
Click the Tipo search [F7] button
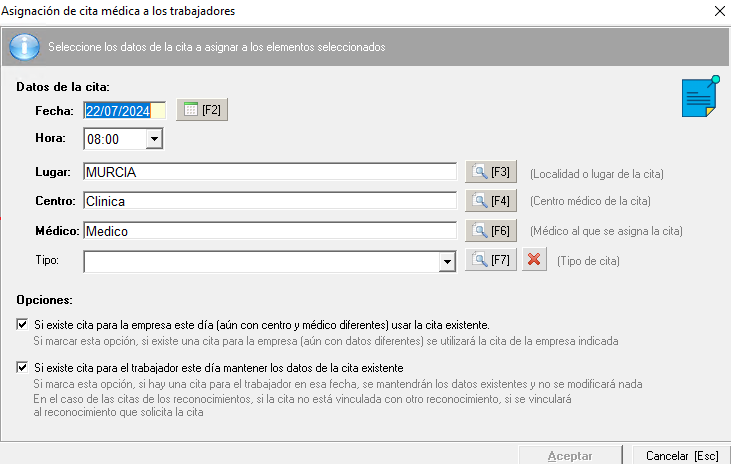(x=491, y=260)
